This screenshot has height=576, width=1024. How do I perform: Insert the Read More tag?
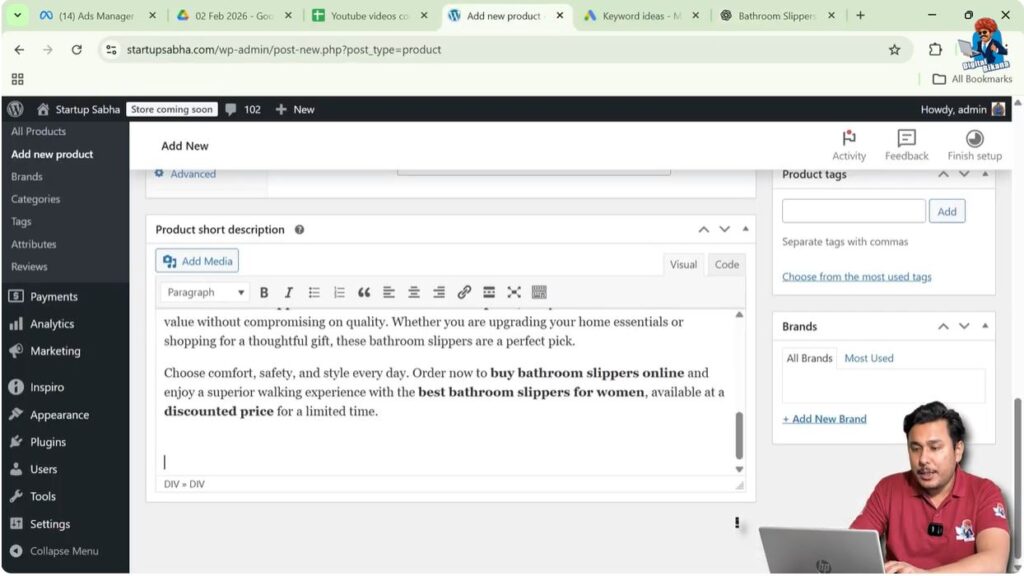(x=489, y=292)
